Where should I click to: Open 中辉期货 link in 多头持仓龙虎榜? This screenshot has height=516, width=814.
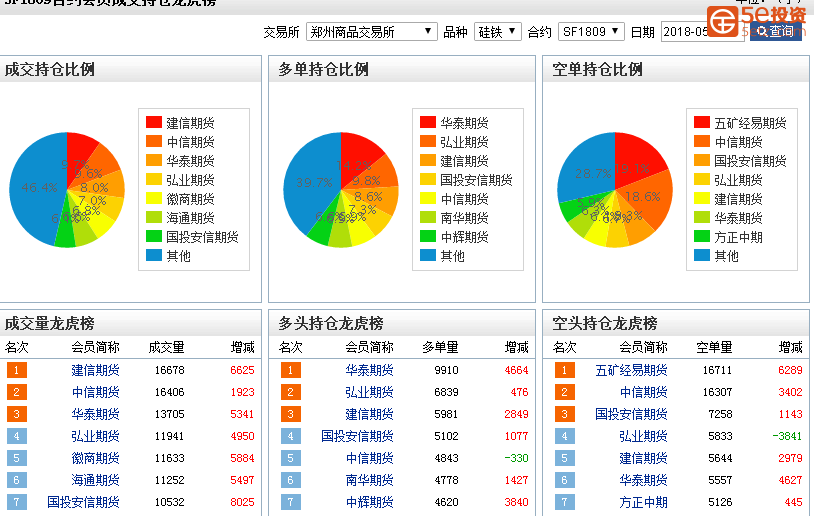(x=370, y=502)
